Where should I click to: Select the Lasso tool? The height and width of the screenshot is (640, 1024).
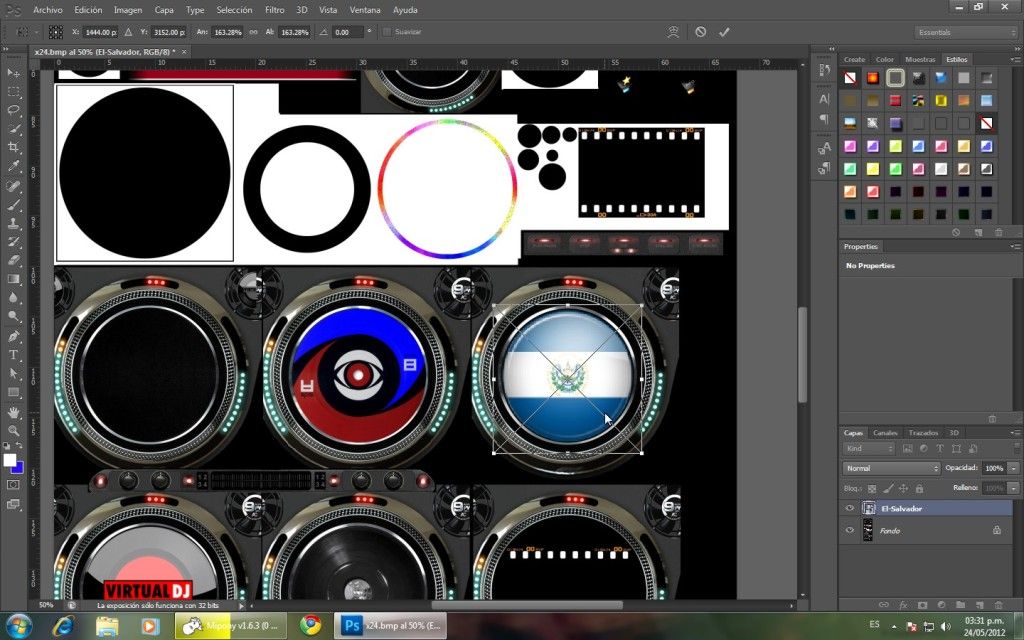tap(13, 110)
